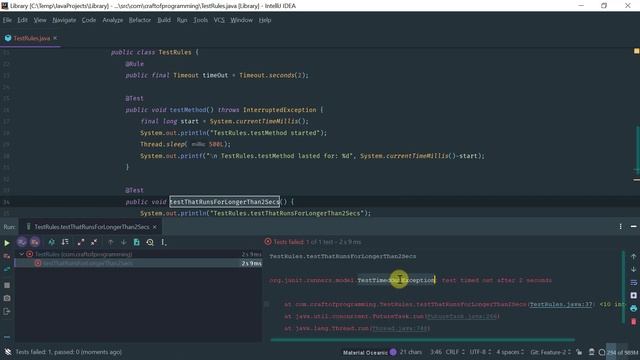Image resolution: width=640 pixels, height=360 pixels.
Task: Toggle sort tests alphabetically
Action: coord(51,242)
